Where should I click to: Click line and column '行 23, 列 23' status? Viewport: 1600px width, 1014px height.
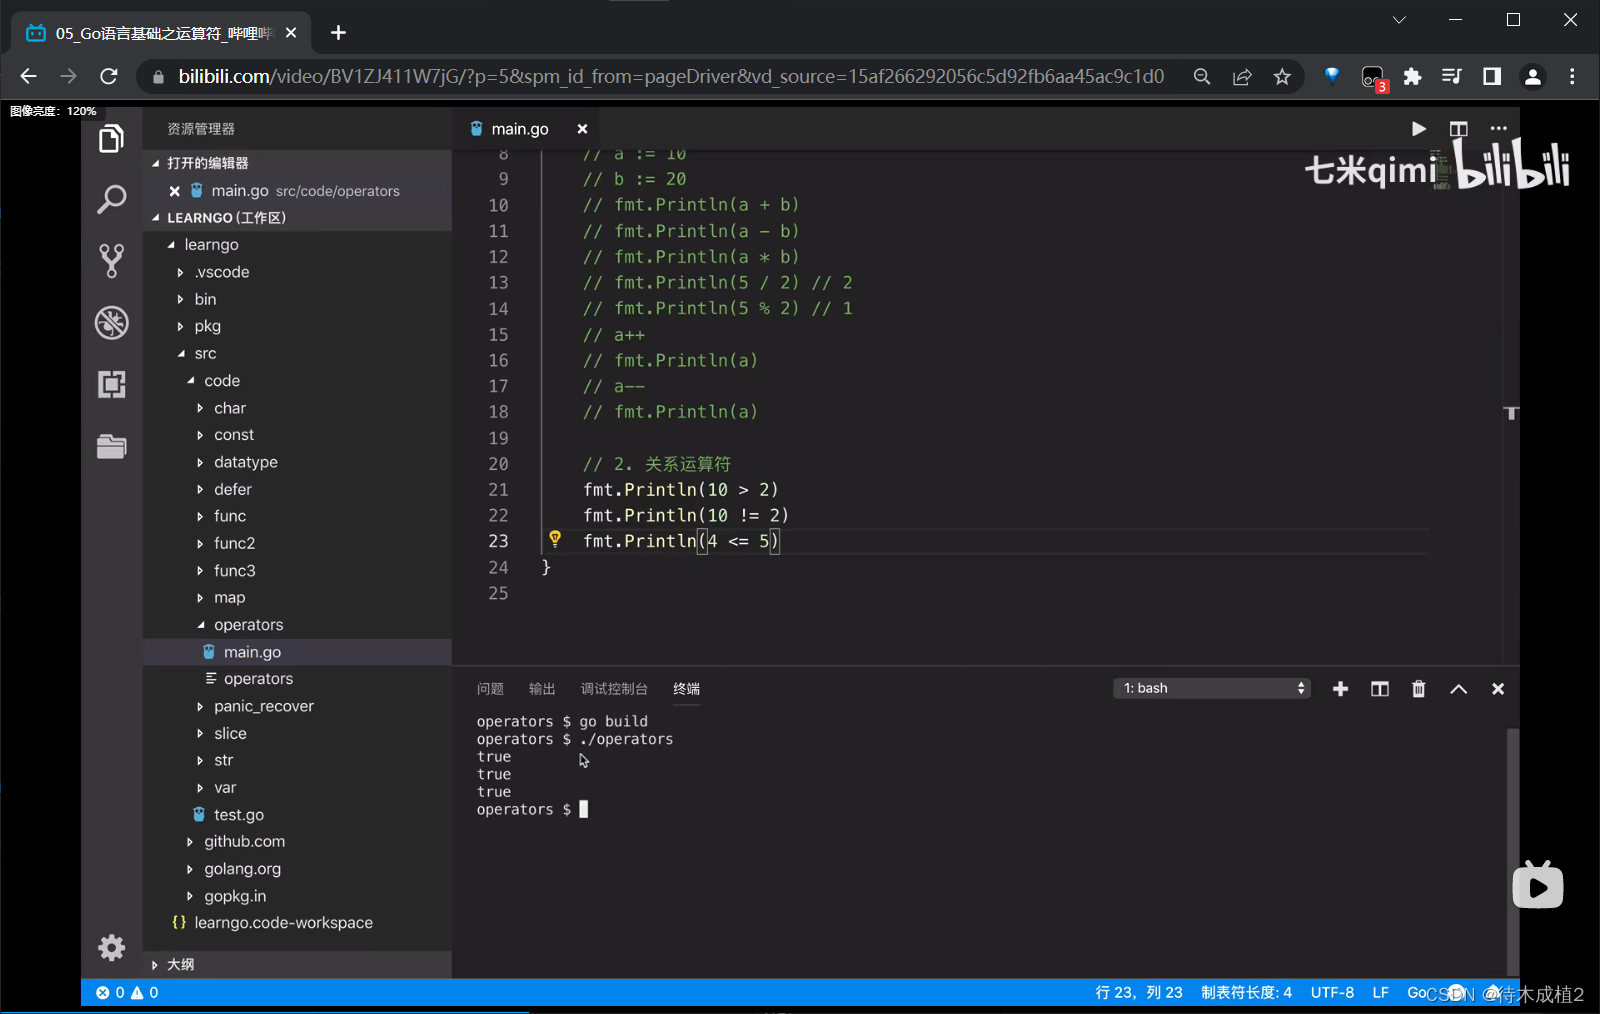(x=1139, y=993)
